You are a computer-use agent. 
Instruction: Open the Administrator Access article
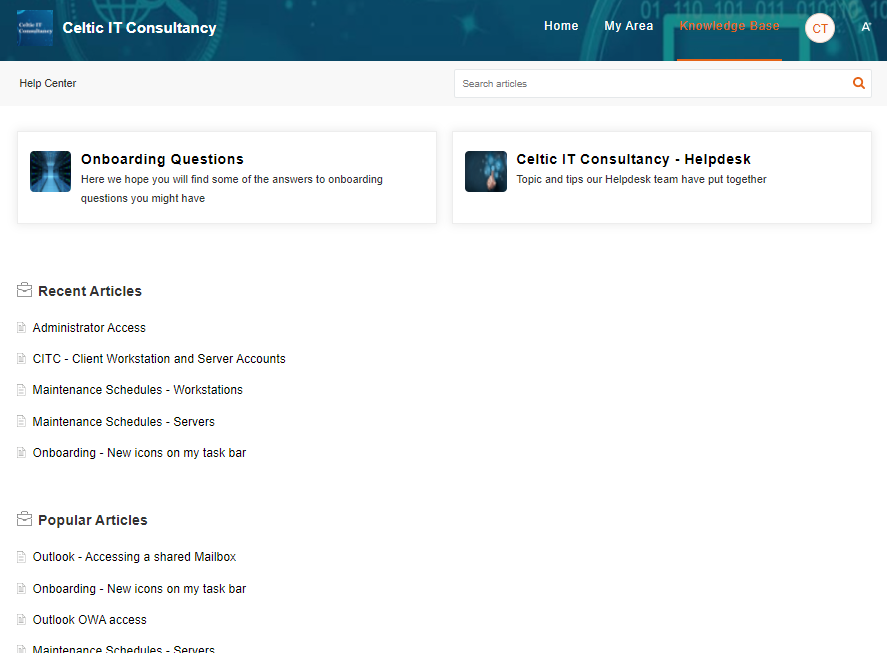89,328
